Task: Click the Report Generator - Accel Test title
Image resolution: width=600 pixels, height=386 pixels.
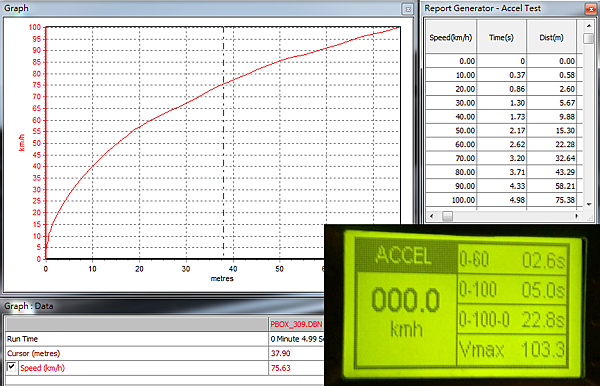Action: pos(483,8)
